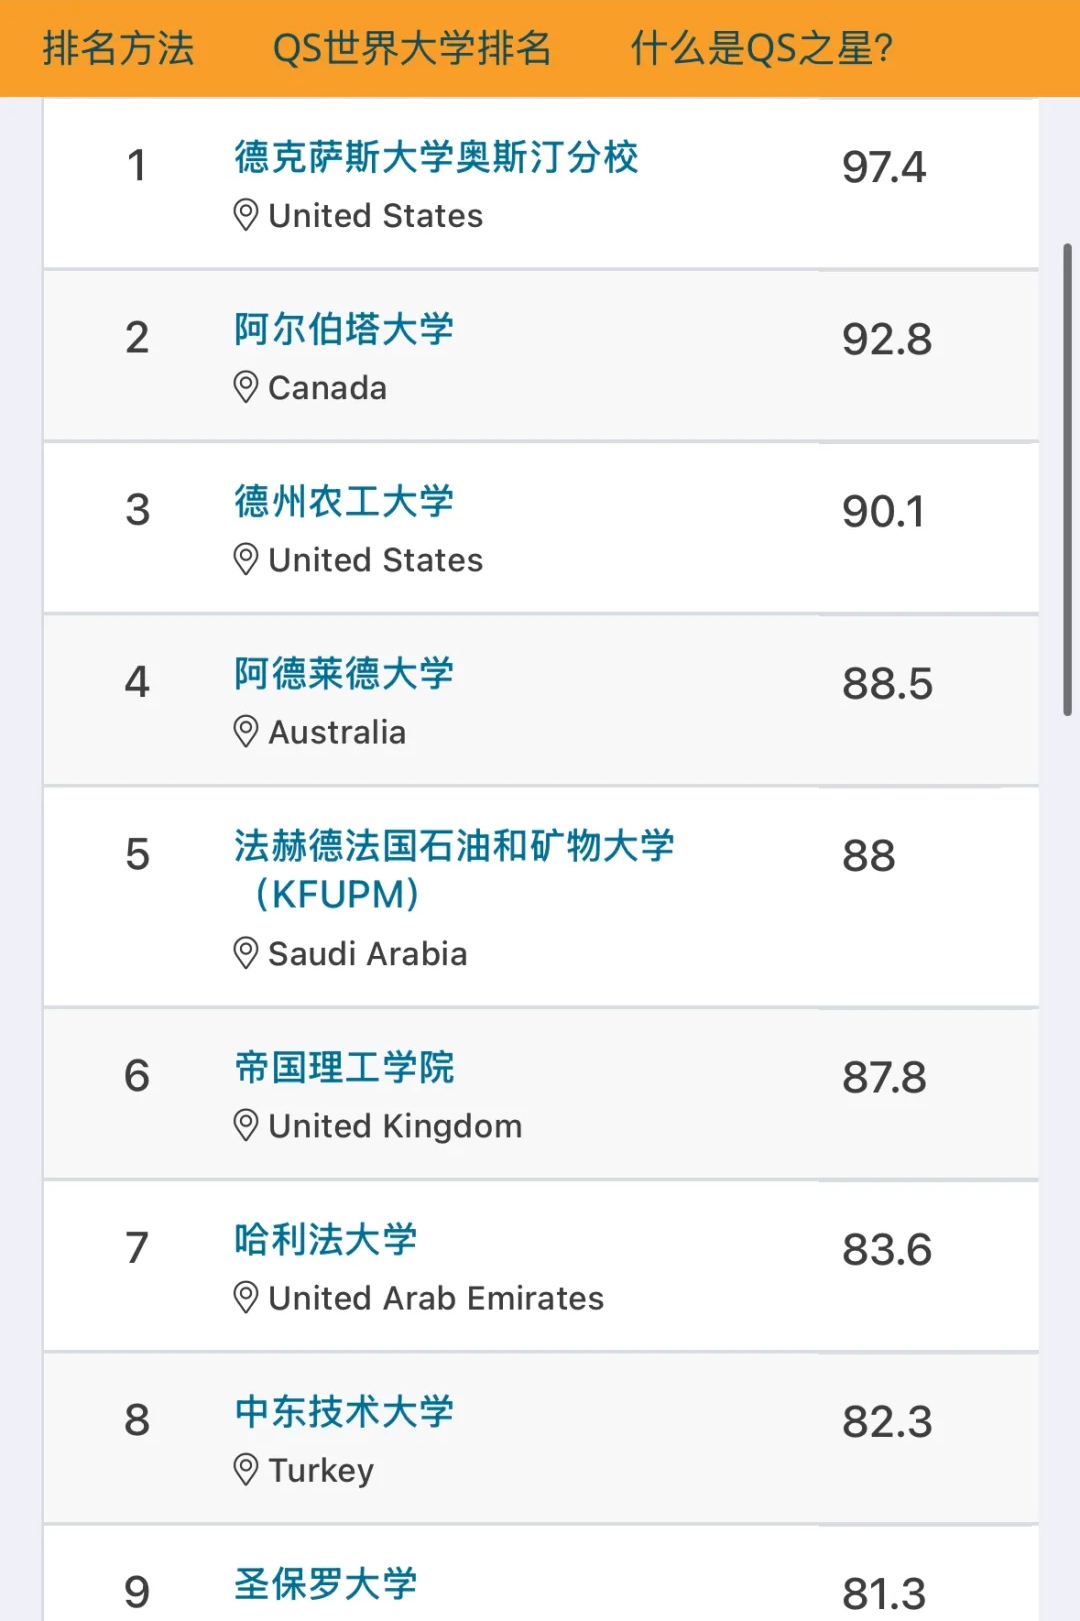Visit 阿德莱德大学 link
Viewport: 1080px width, 1621px height.
pos(344,673)
